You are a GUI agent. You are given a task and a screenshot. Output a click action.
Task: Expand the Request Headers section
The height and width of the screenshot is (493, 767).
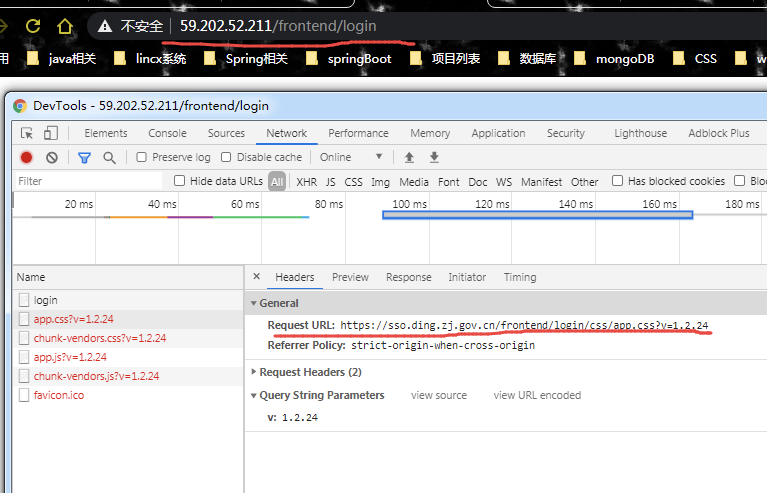coord(253,372)
